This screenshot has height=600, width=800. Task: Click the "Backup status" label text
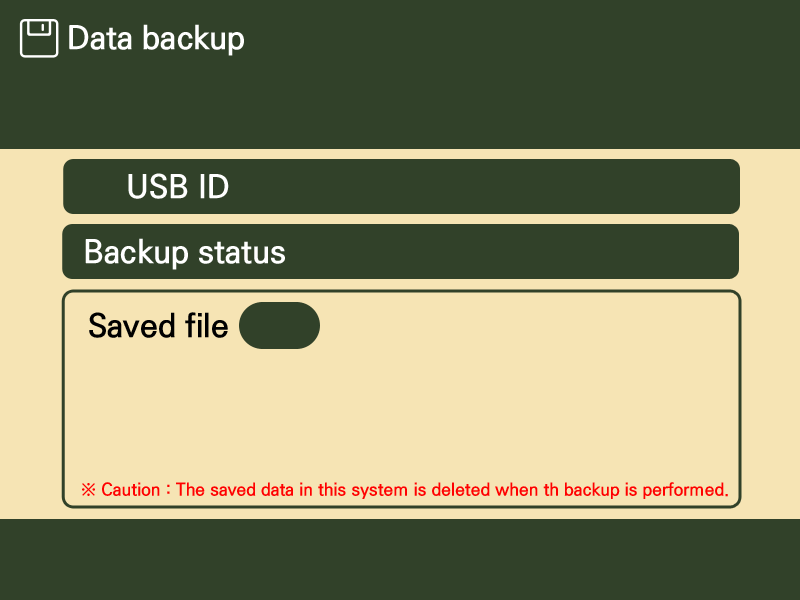[x=185, y=252]
